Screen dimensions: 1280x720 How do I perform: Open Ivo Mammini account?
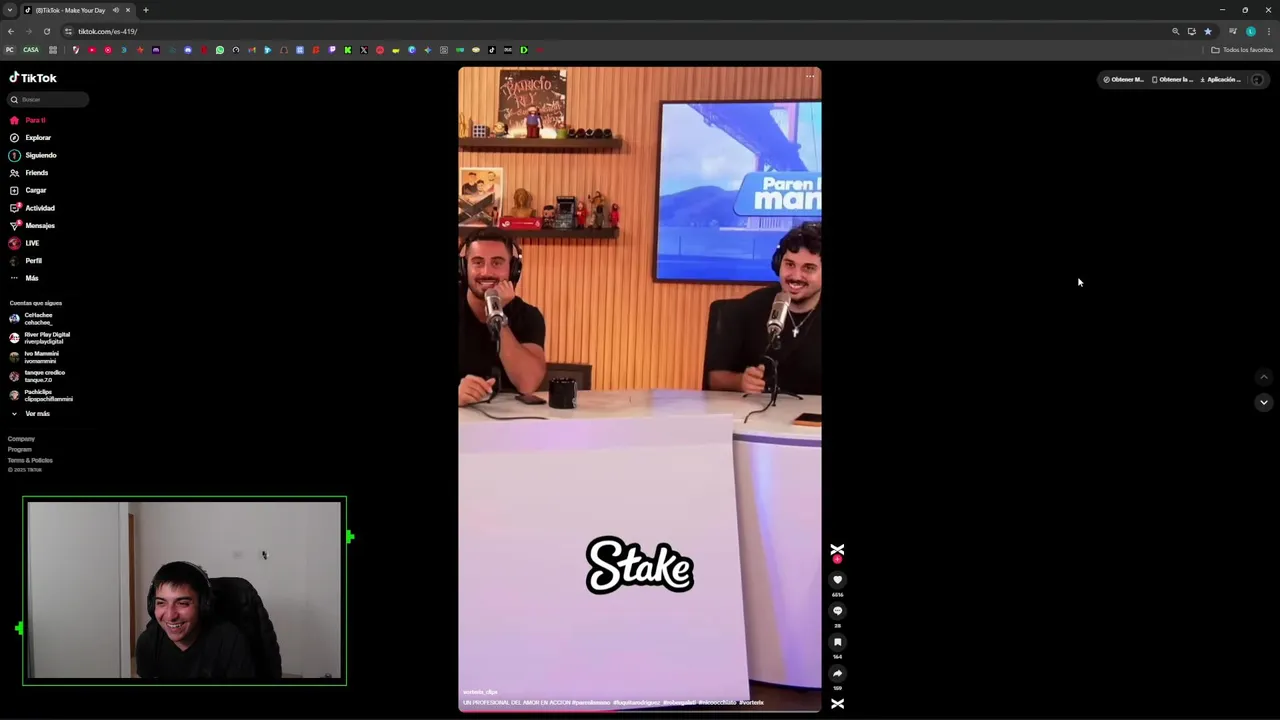tap(34, 357)
